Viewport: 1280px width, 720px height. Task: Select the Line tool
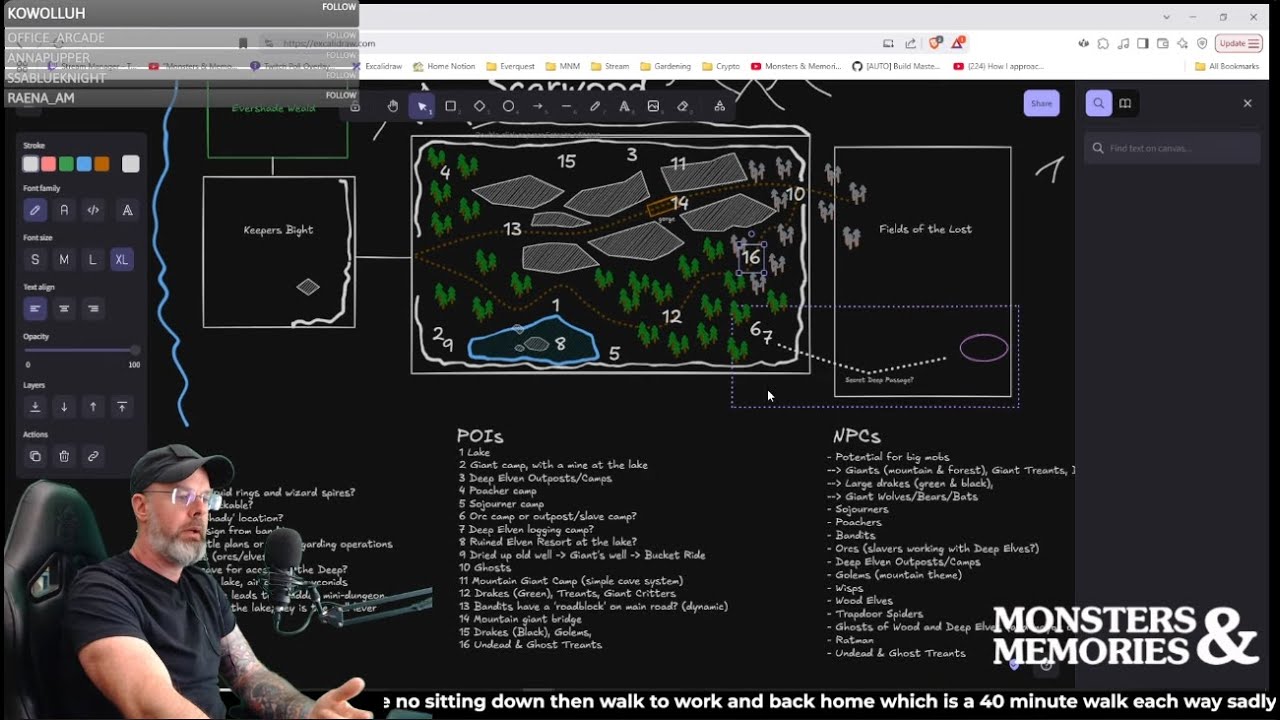567,106
